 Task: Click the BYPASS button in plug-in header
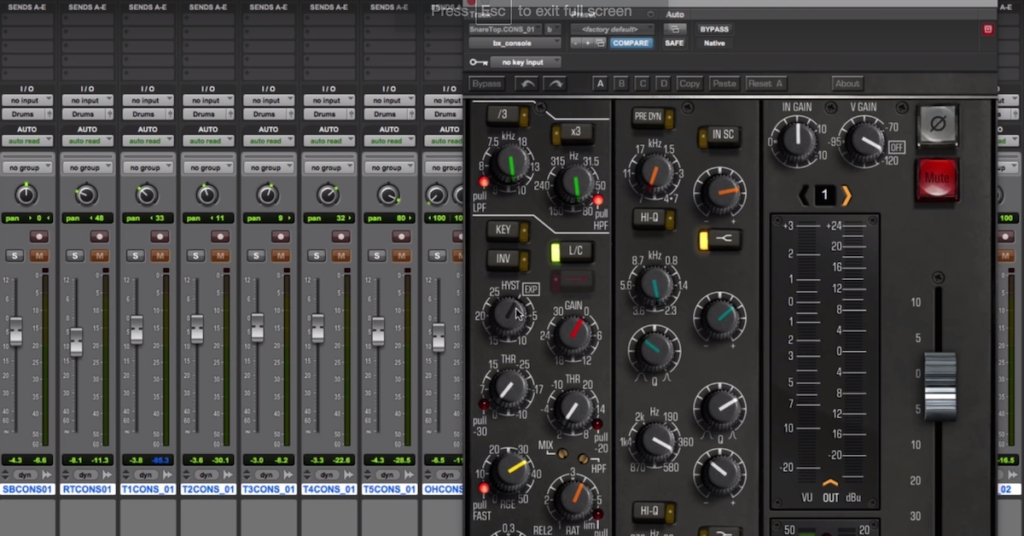coord(714,29)
